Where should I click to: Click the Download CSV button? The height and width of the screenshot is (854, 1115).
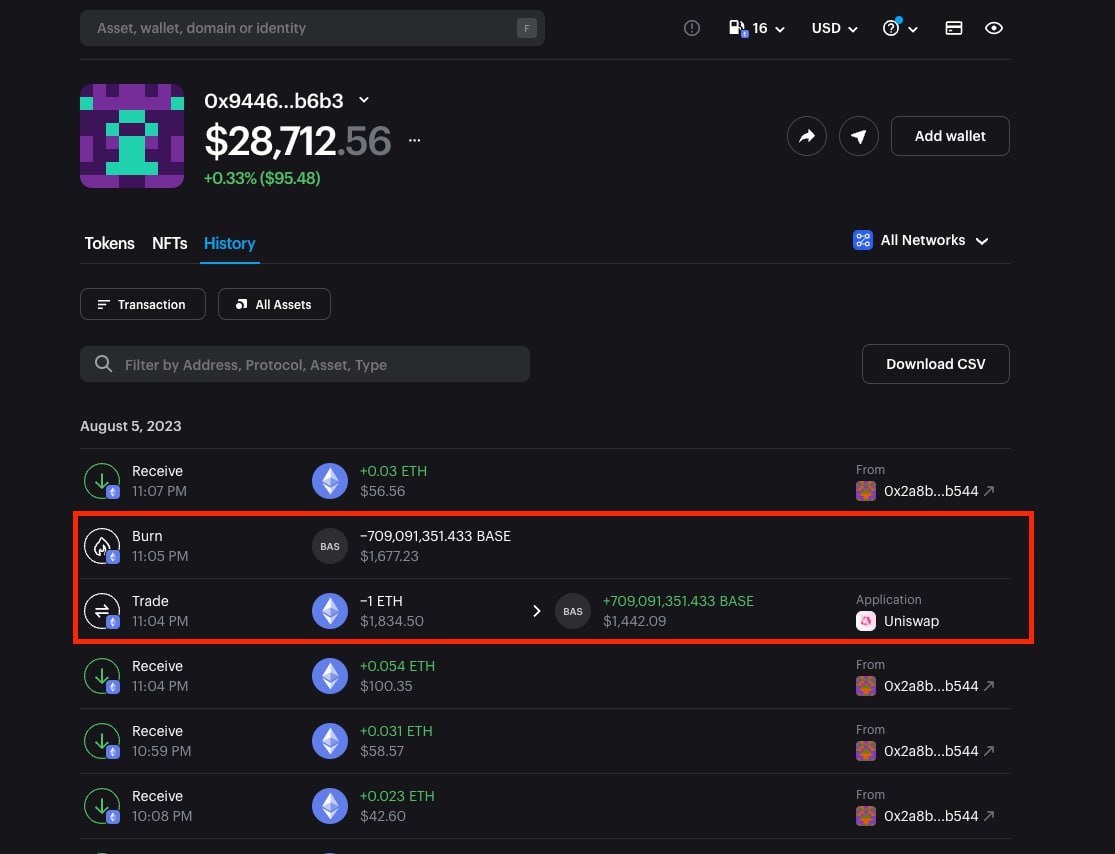(x=935, y=364)
